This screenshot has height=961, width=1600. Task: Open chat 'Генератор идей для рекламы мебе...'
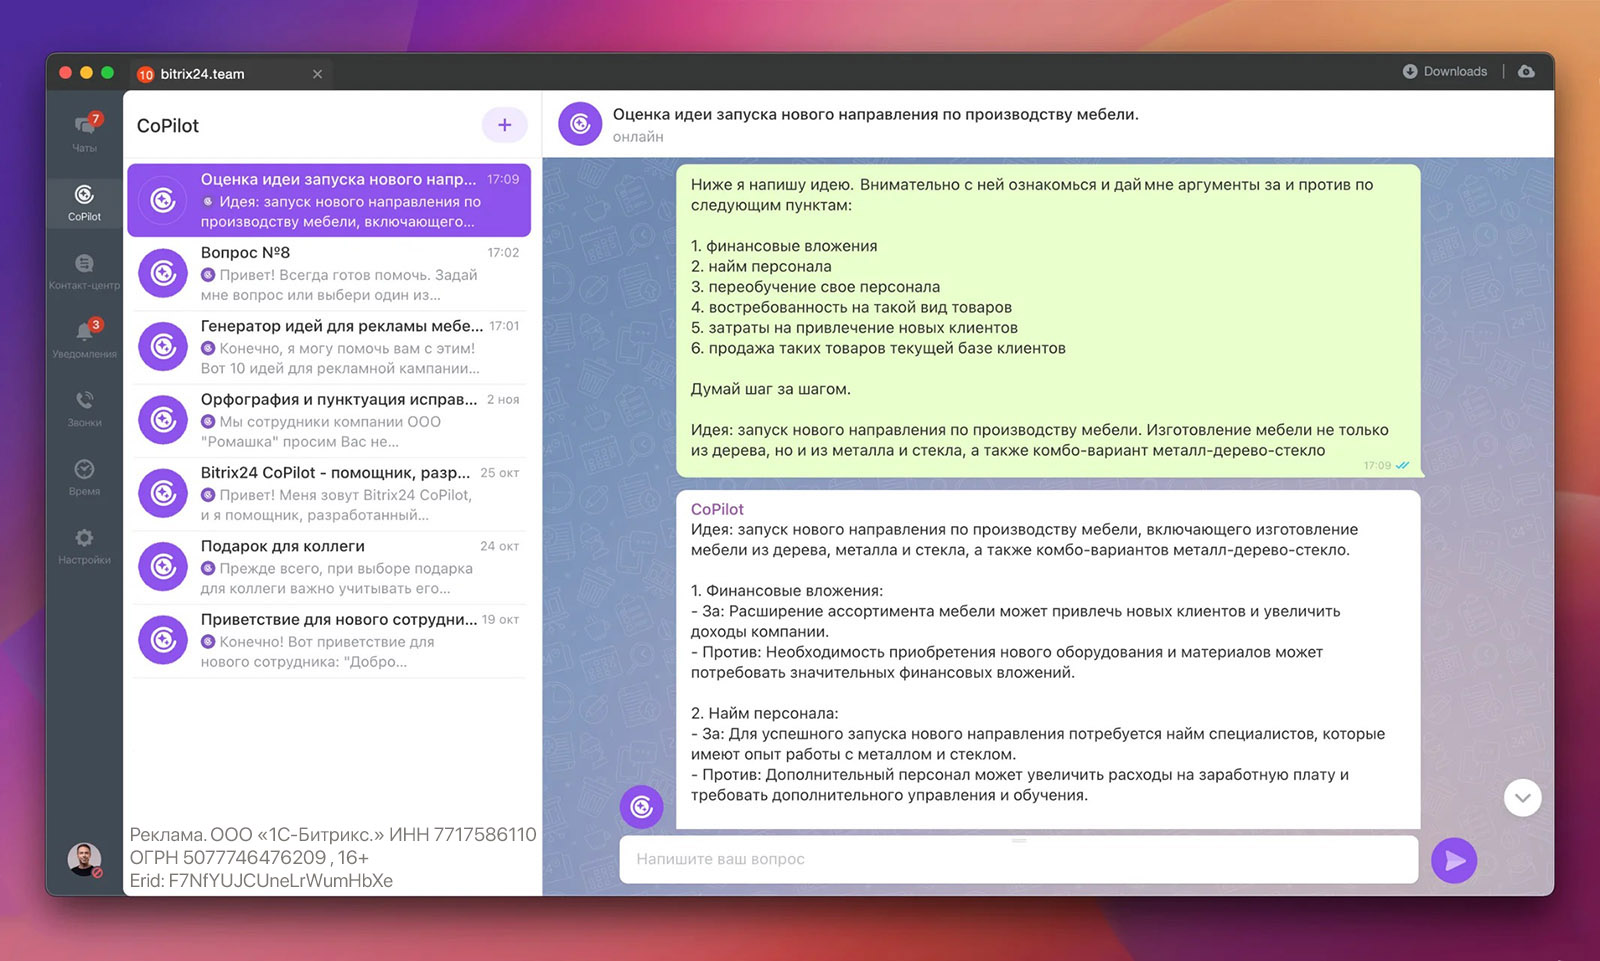click(329, 347)
